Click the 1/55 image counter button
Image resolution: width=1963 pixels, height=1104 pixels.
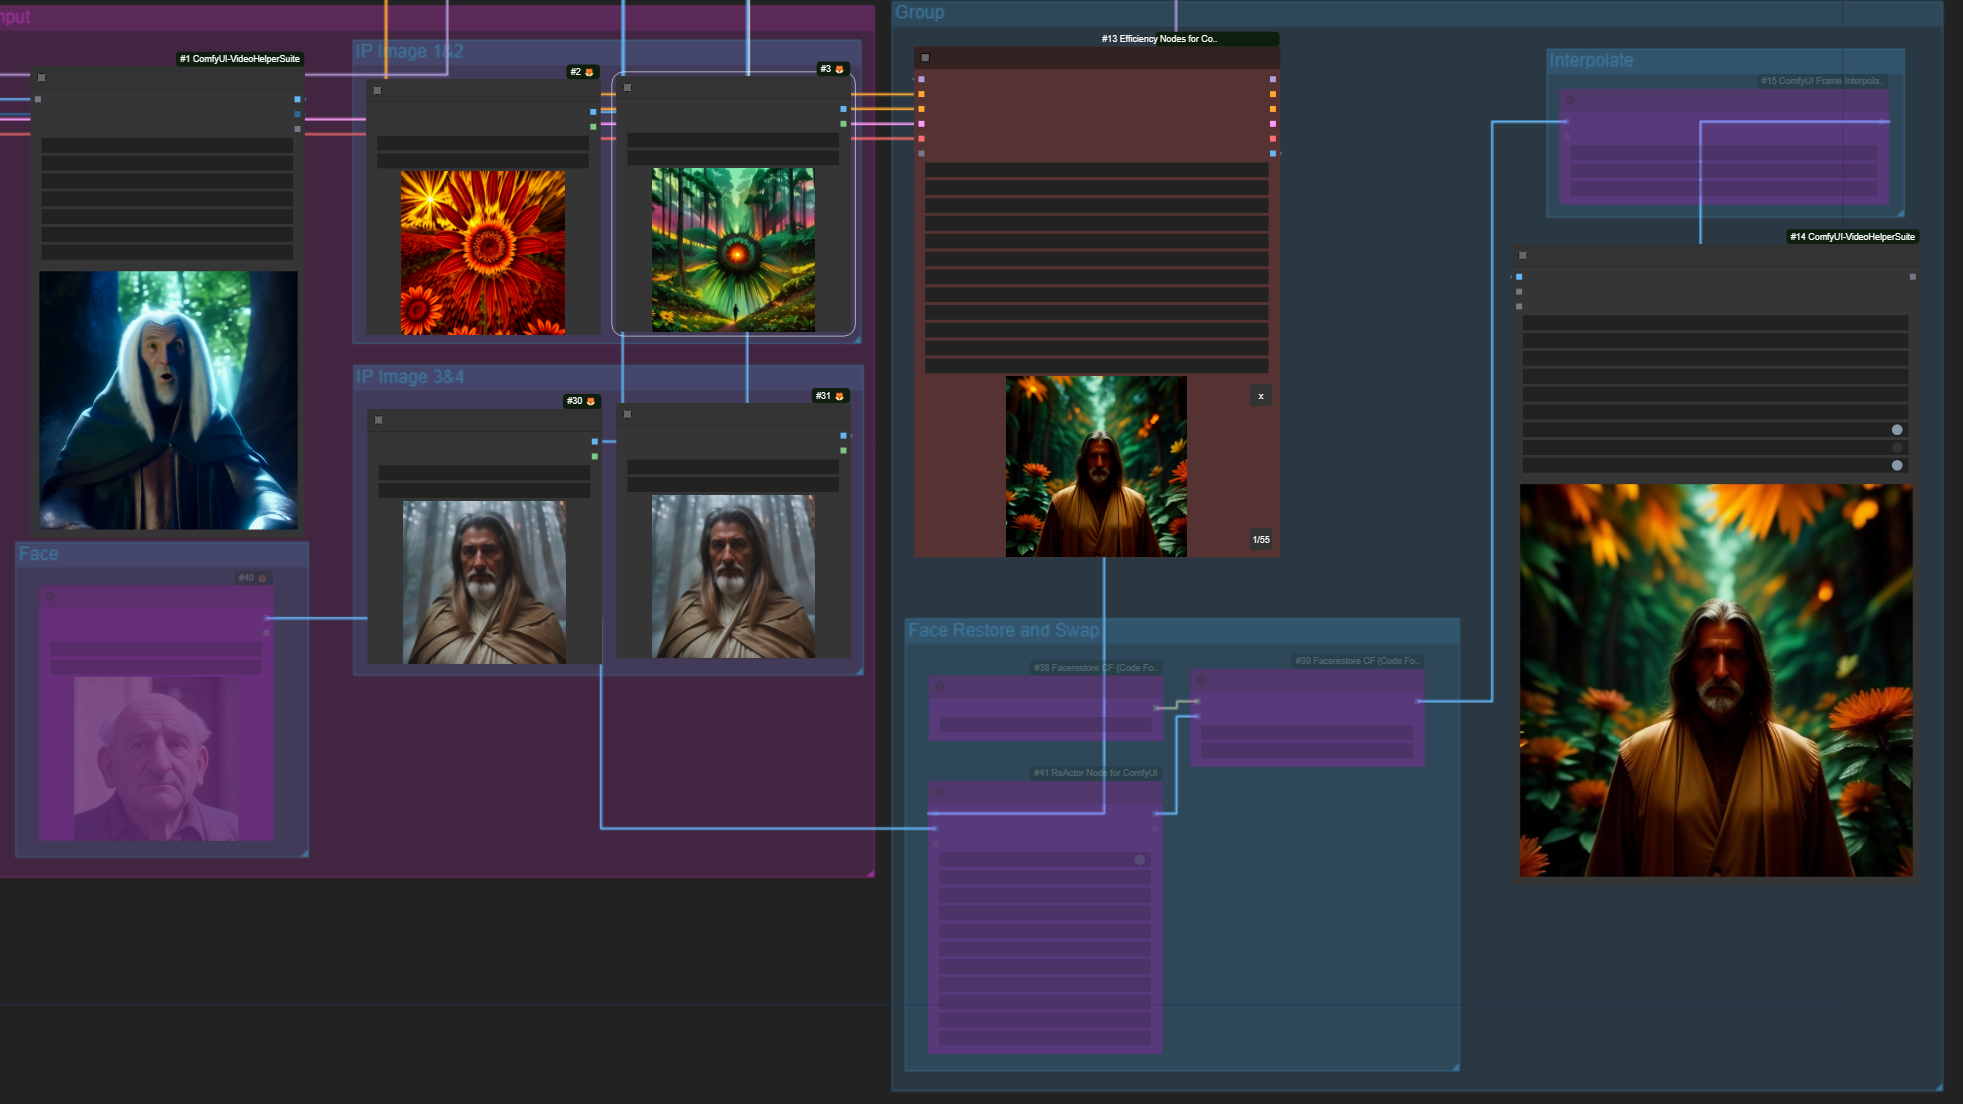pos(1261,540)
